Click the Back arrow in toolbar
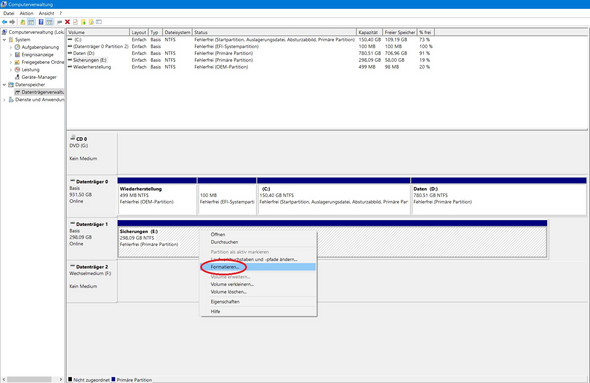 pos(5,22)
